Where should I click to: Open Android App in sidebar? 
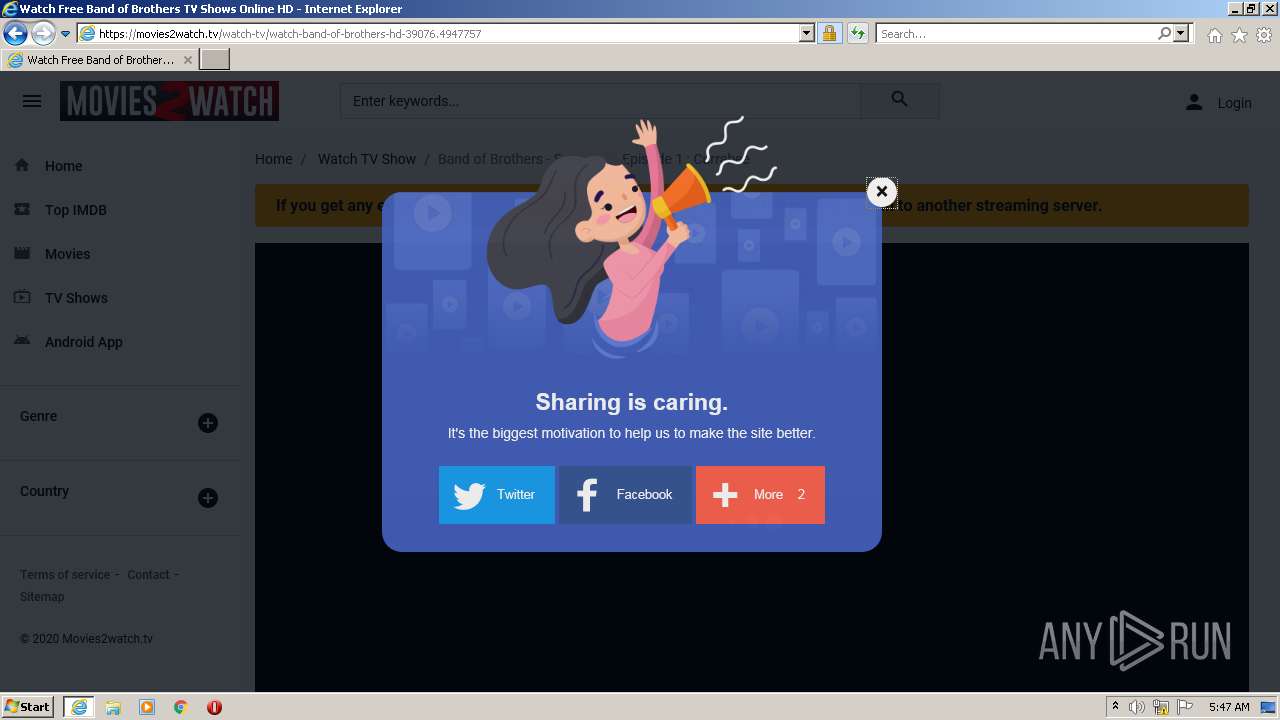(83, 342)
